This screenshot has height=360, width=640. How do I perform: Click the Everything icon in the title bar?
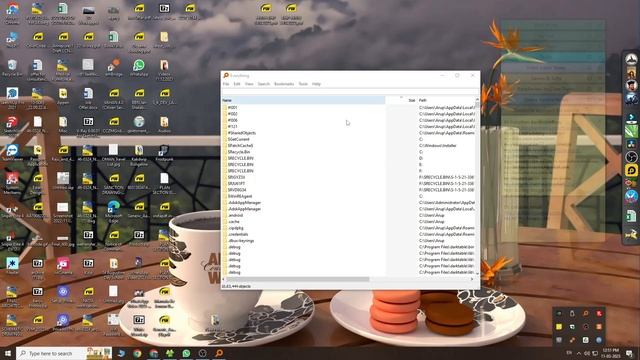point(226,76)
